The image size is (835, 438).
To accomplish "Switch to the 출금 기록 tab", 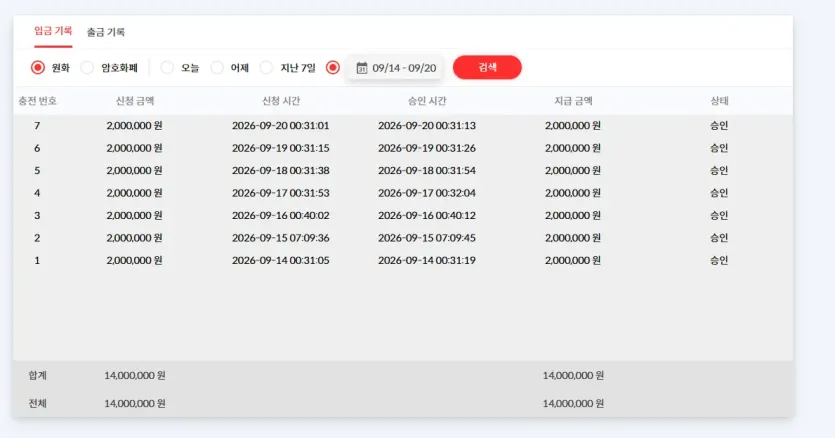I will (x=105, y=32).
